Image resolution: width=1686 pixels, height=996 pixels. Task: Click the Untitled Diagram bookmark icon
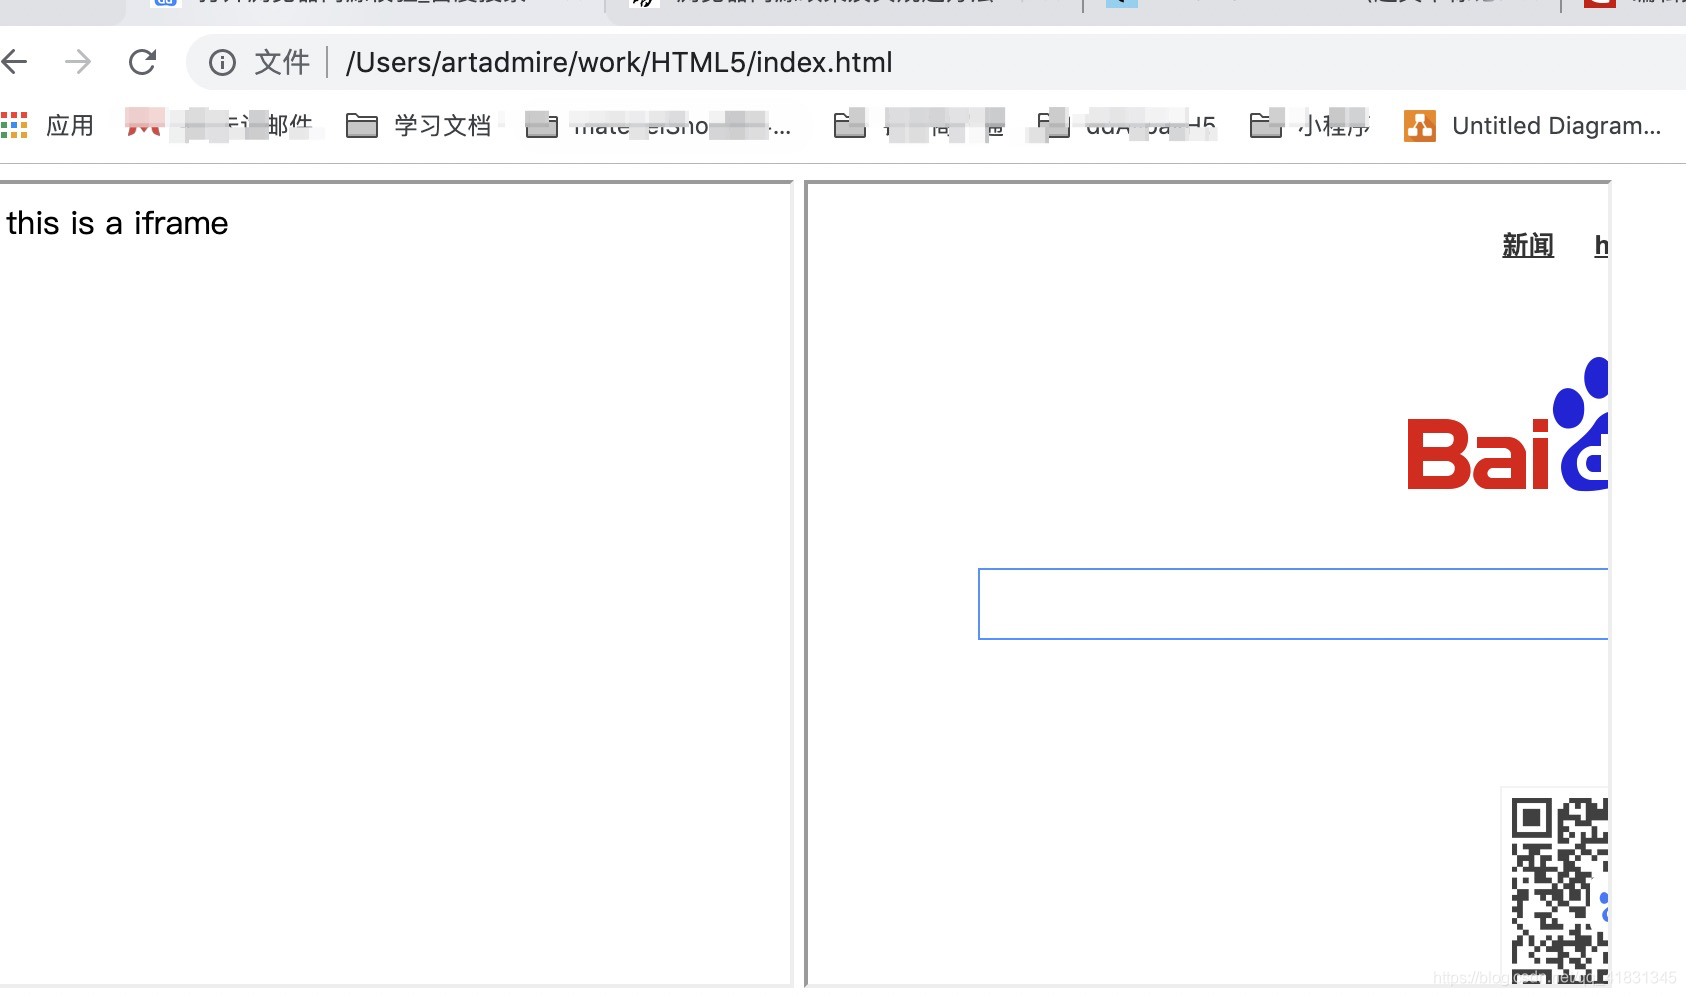(1419, 126)
